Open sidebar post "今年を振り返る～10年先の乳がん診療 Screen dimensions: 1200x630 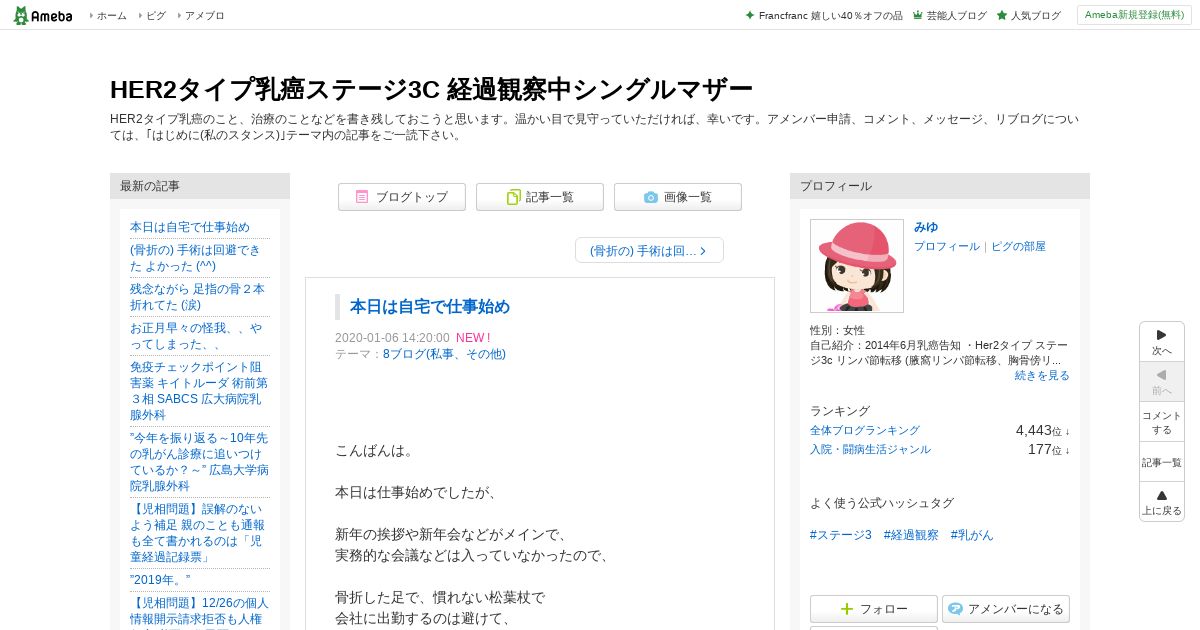pyautogui.click(x=199, y=462)
